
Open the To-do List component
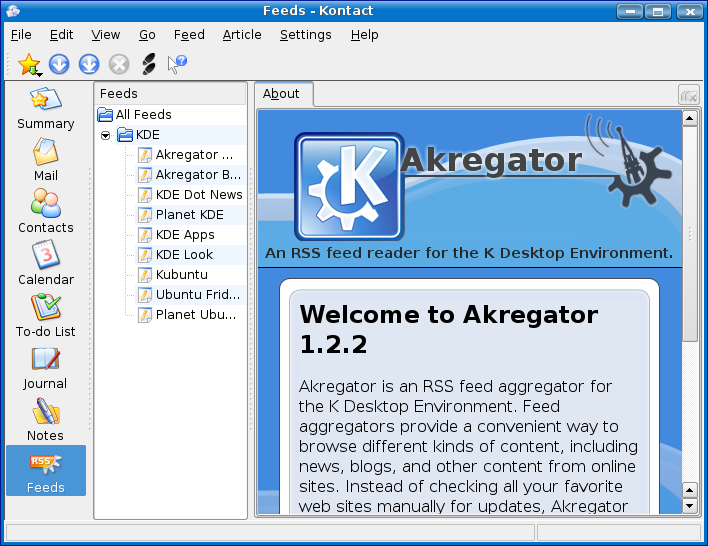coord(45,316)
